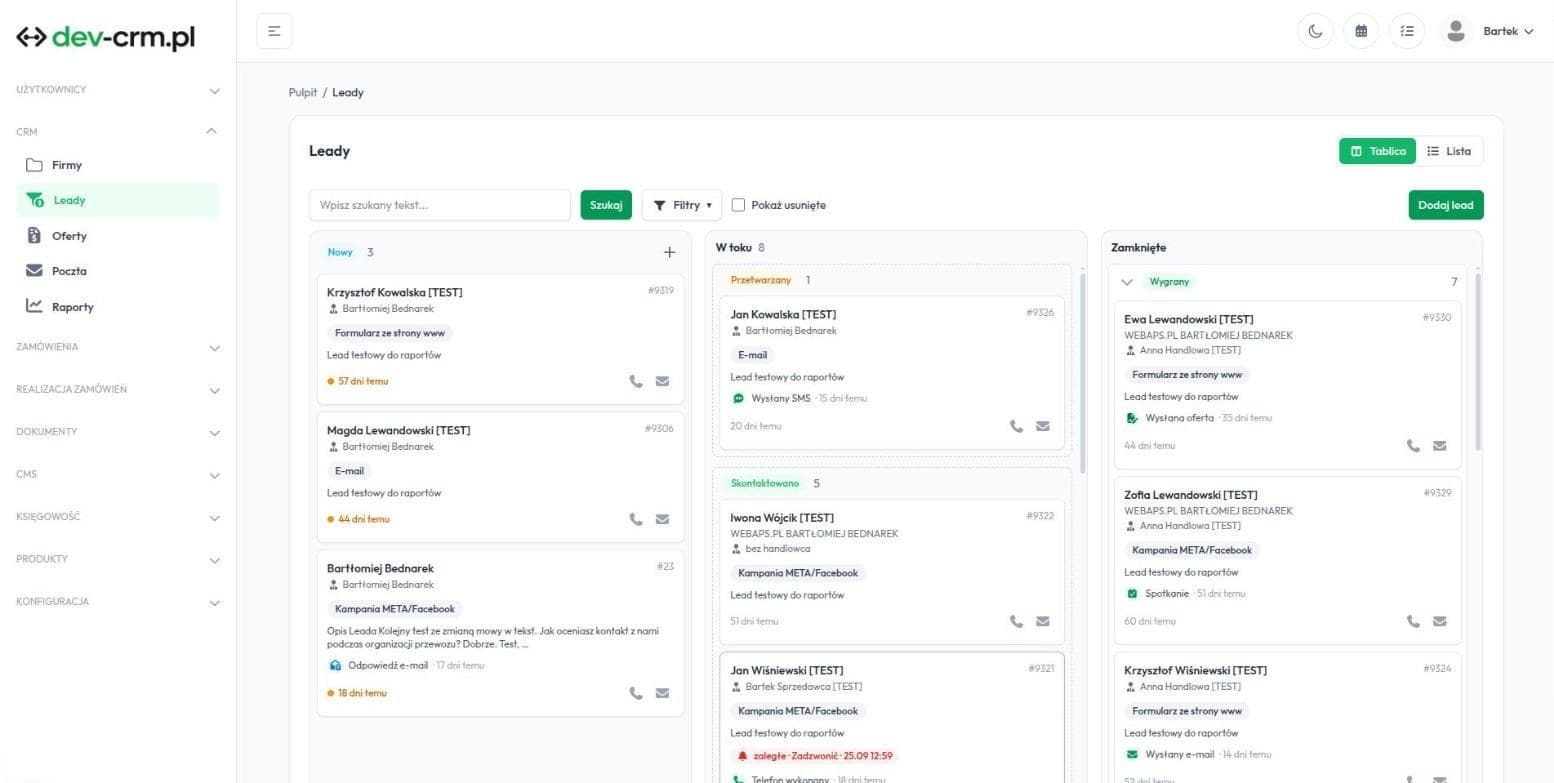Screen dimensions: 1554x783
Task: Expand the Użytkownicy sidebar section
Action: (x=118, y=90)
